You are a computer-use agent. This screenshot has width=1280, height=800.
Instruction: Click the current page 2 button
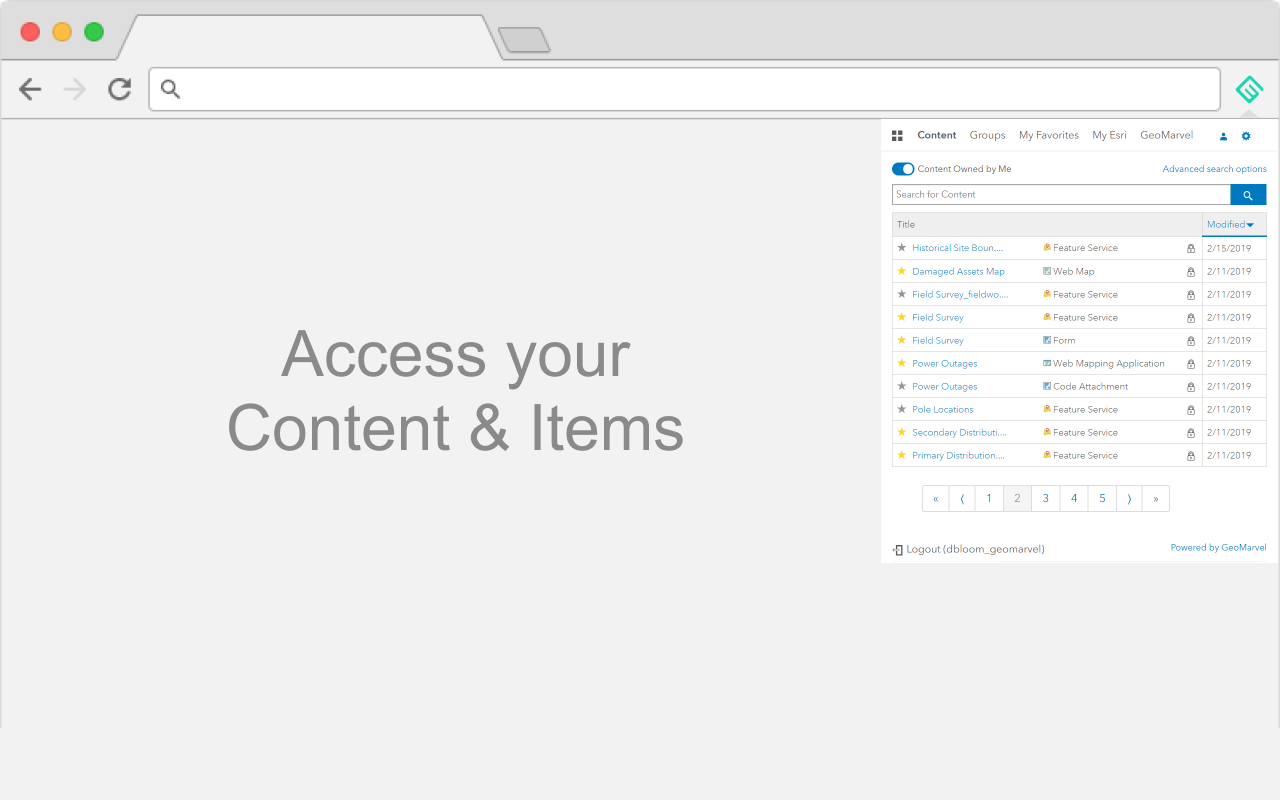(x=1017, y=499)
